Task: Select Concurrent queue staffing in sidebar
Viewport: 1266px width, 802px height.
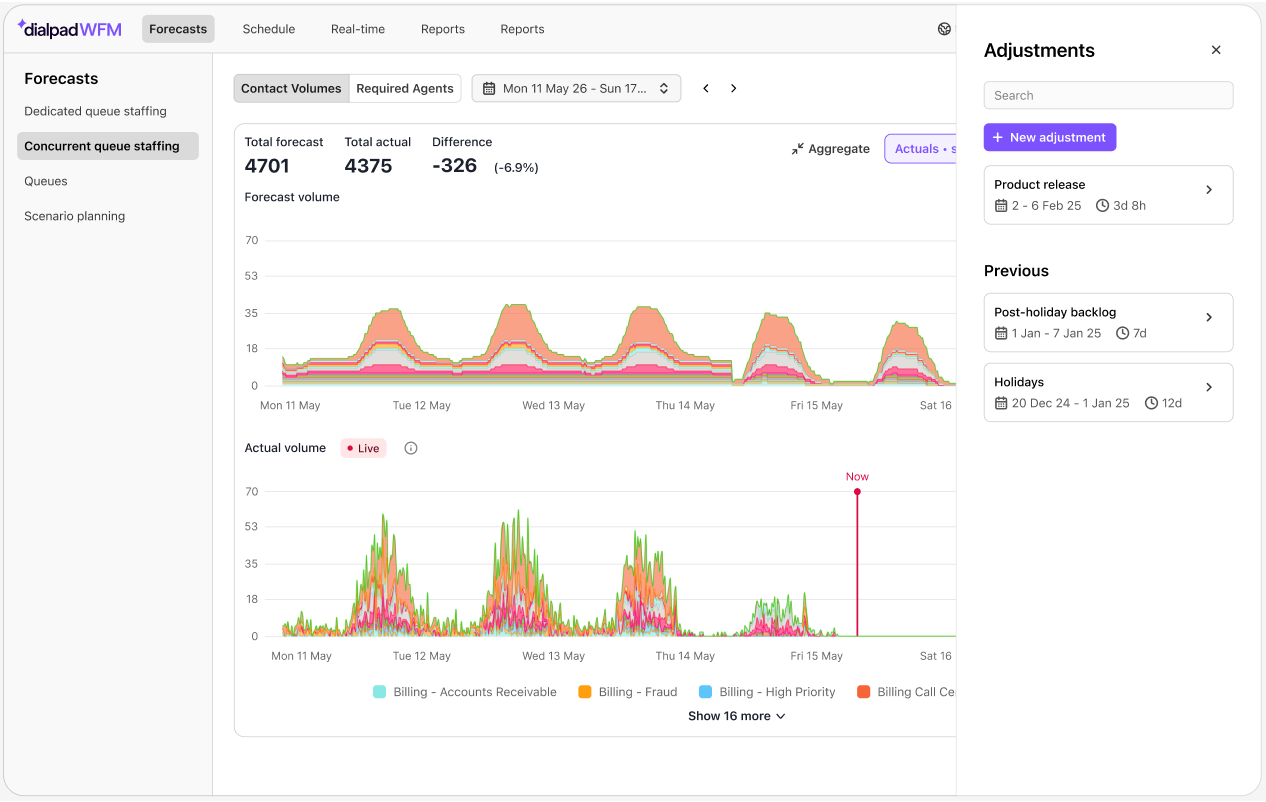Action: (108, 146)
